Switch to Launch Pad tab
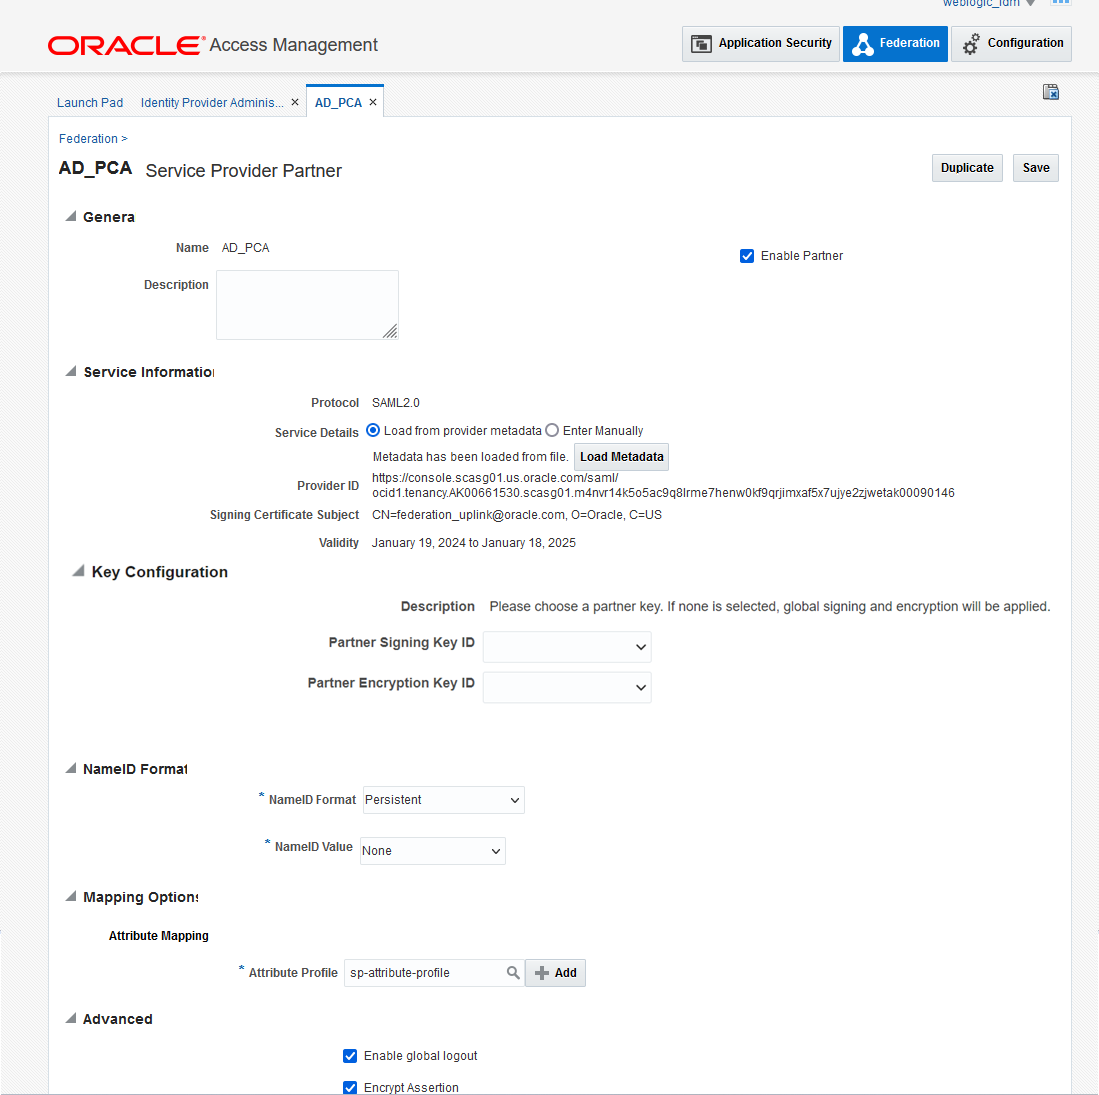 [90, 103]
